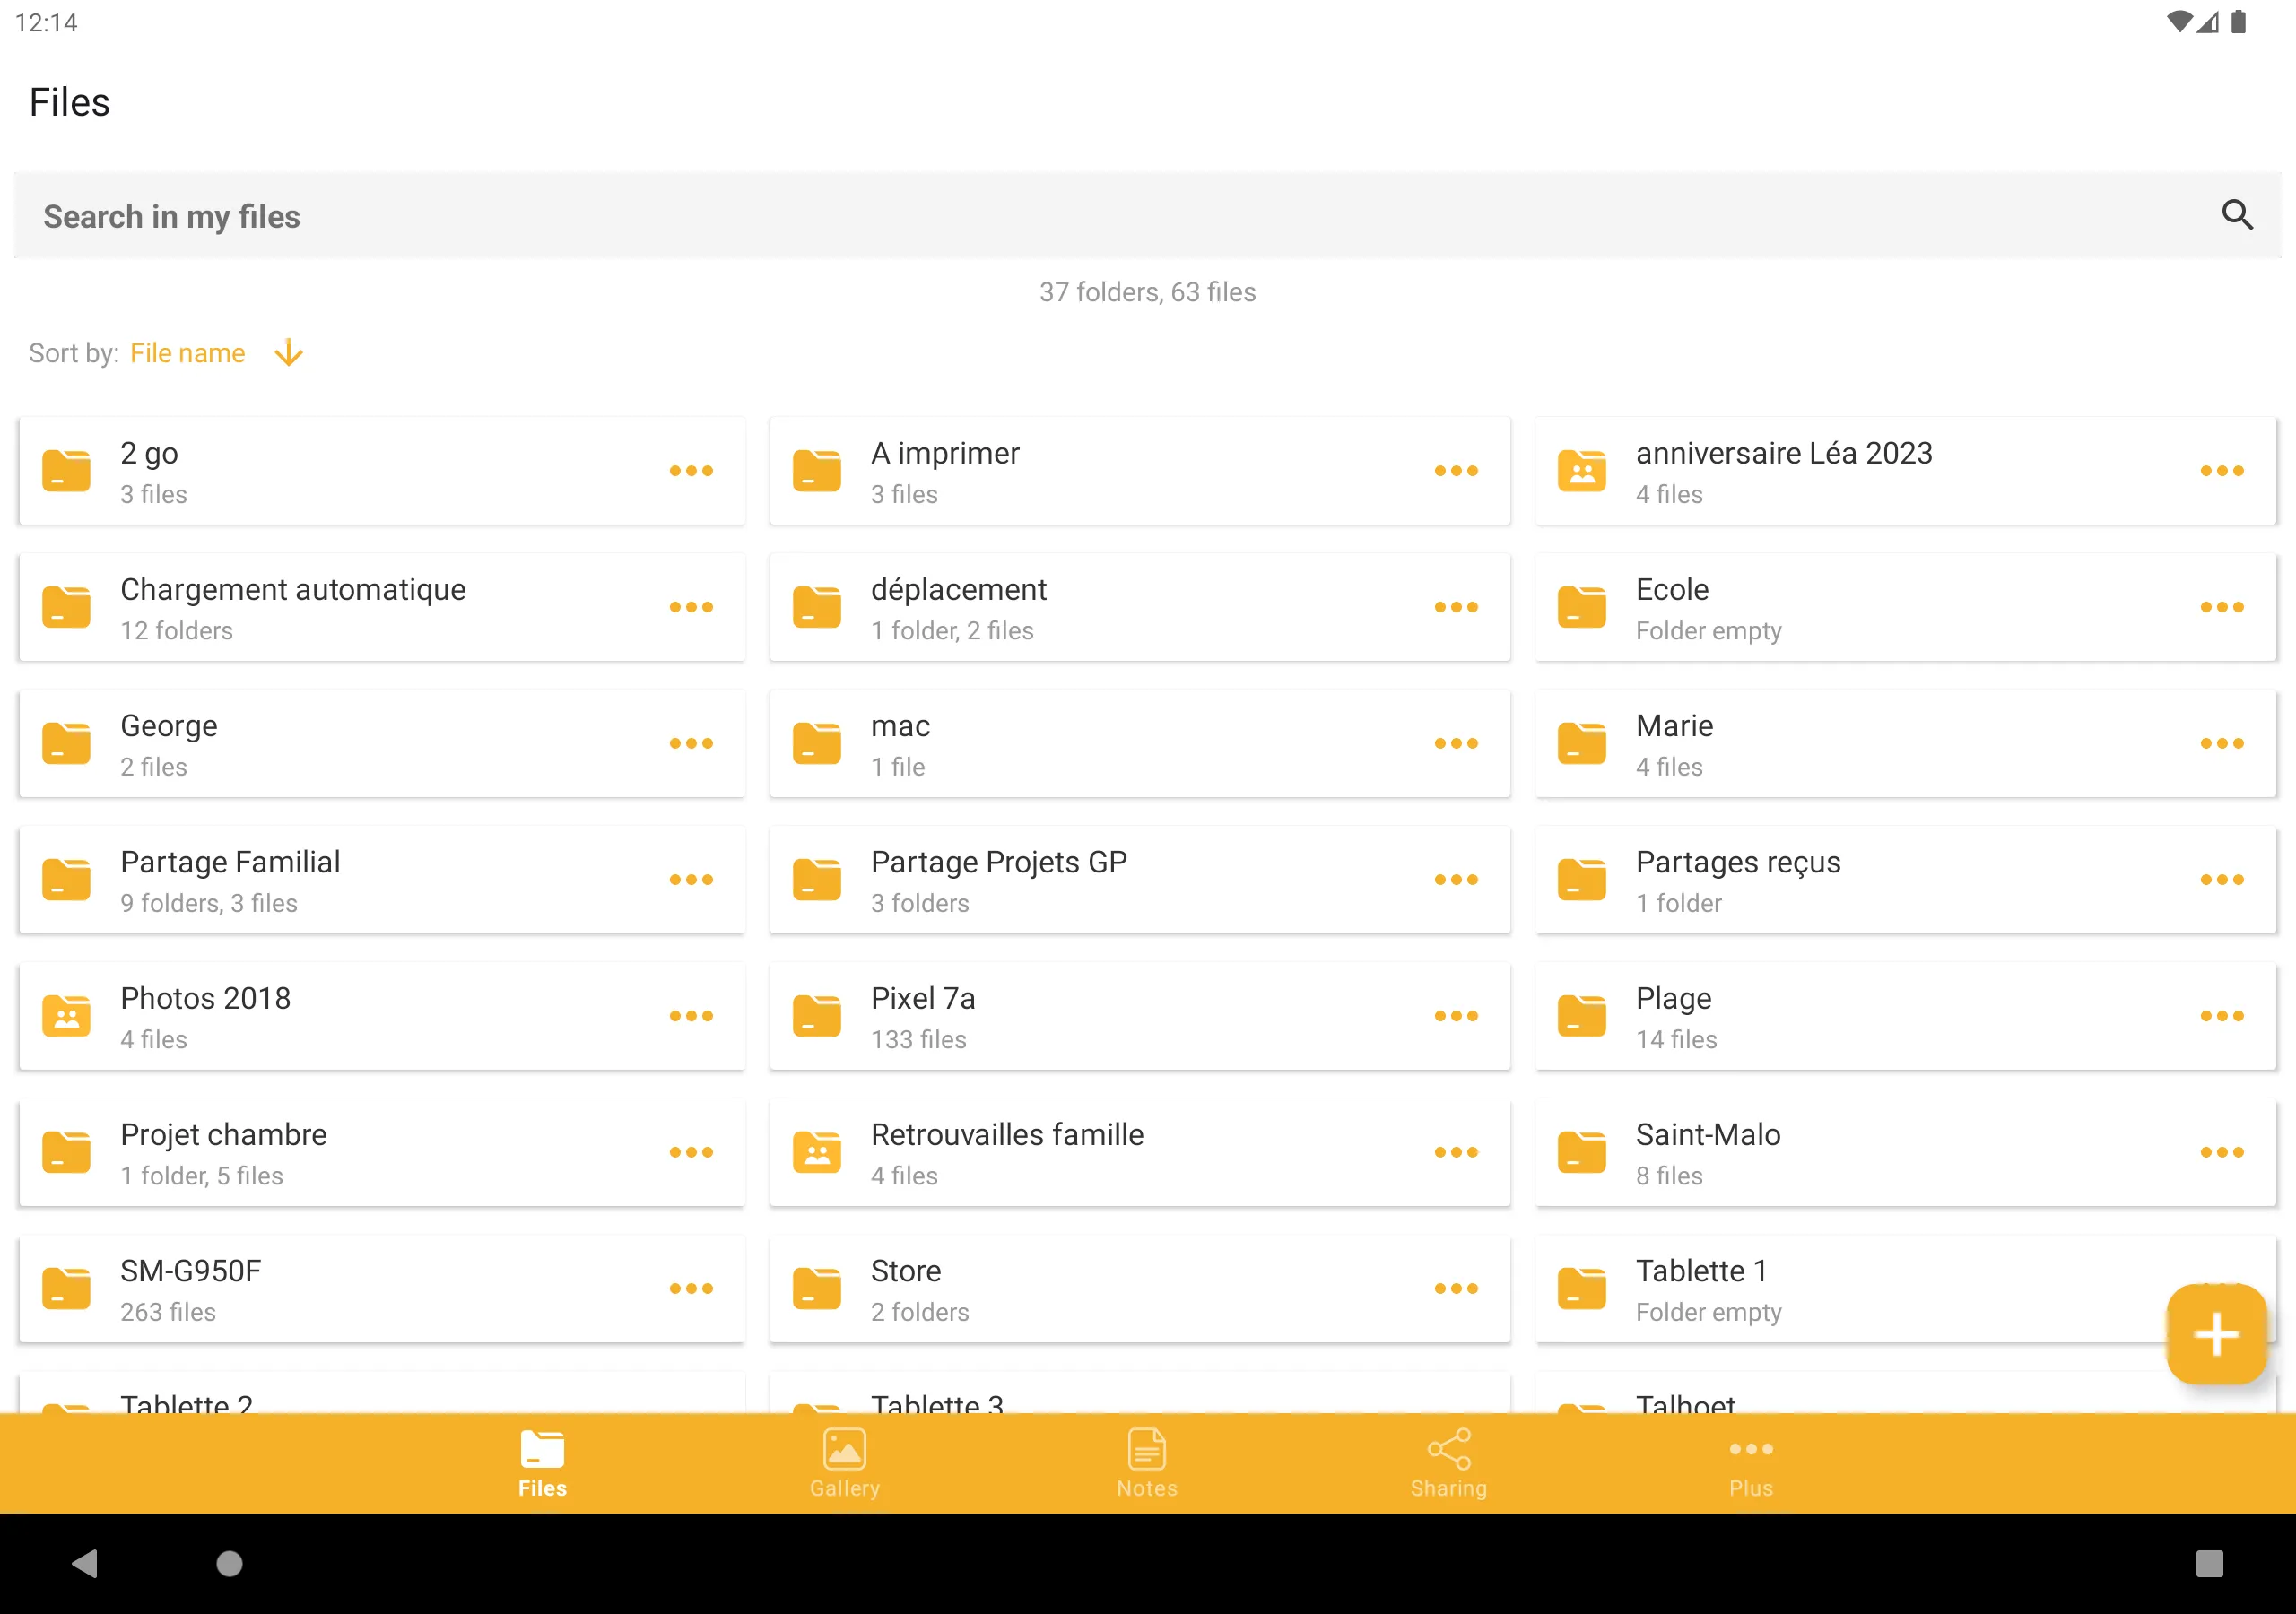
Task: Click sort direction toggle arrow
Action: 290,353
